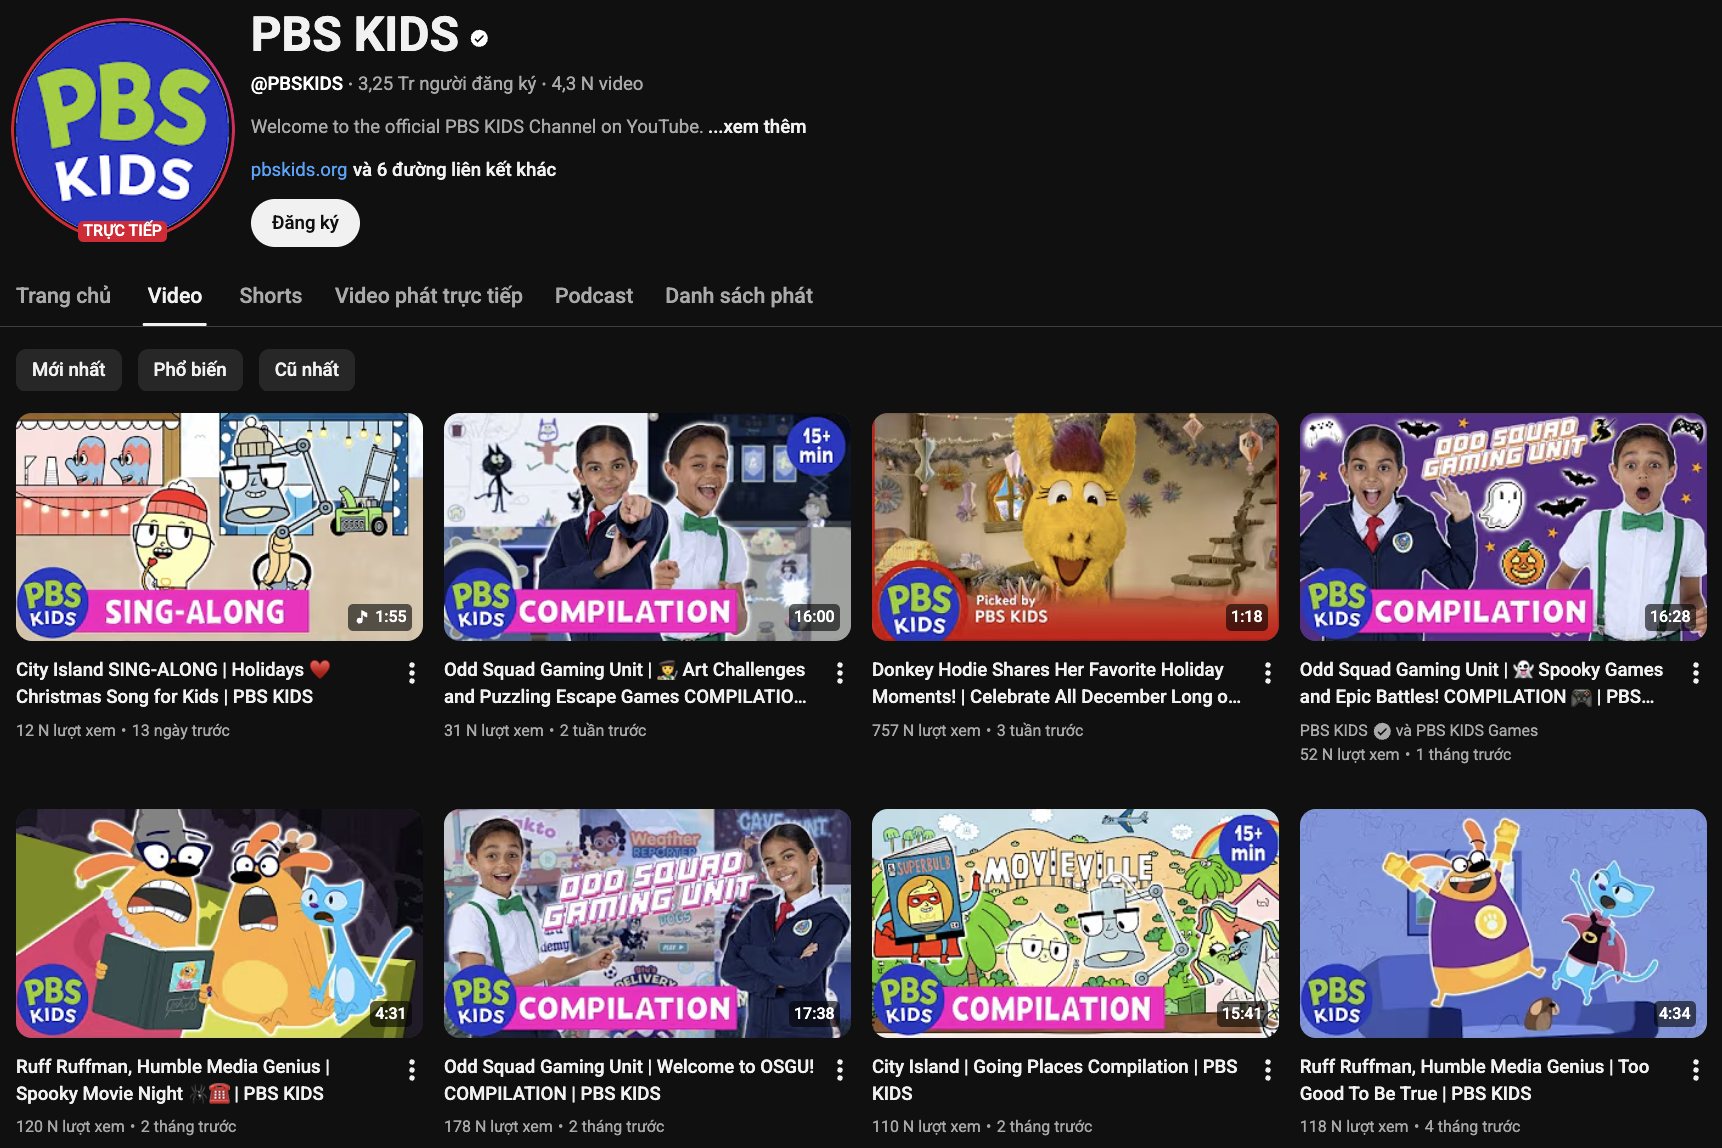Open three-dot menu for Spooky Games compilation
Viewport: 1722px width, 1148px height.
tap(1695, 673)
